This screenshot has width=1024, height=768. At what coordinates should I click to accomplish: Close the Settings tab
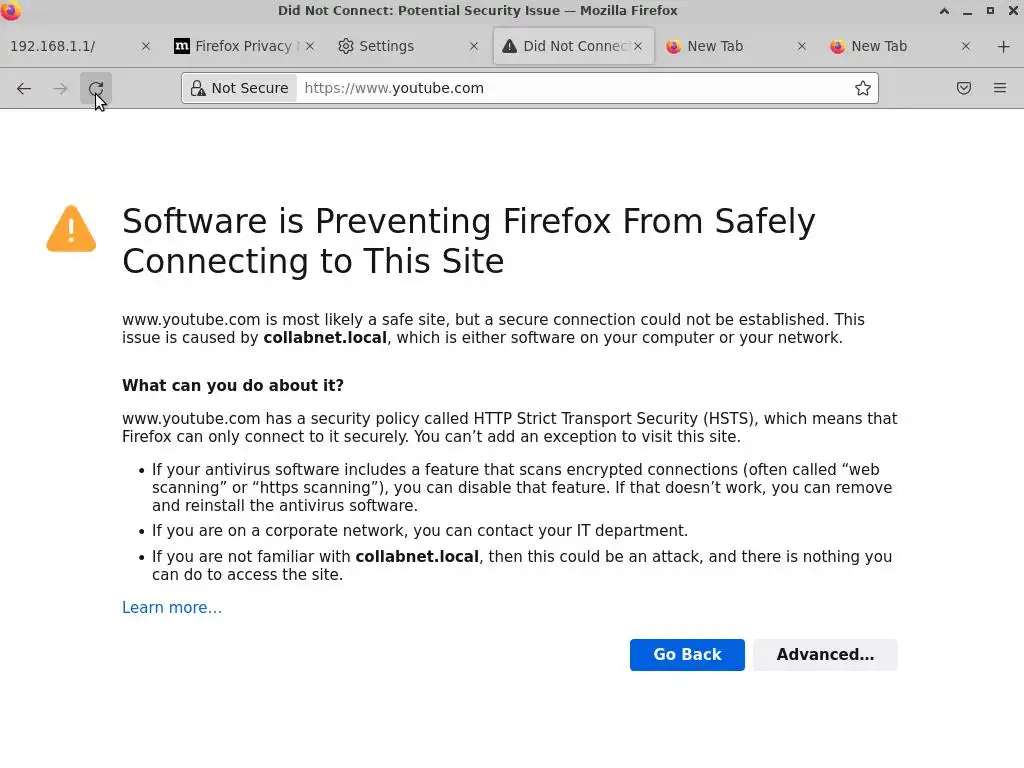click(x=474, y=46)
